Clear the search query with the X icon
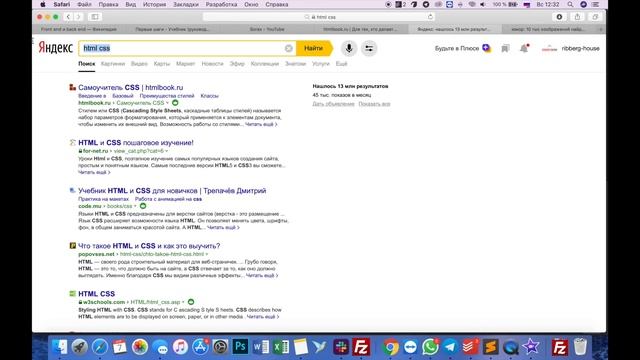 click(x=289, y=48)
